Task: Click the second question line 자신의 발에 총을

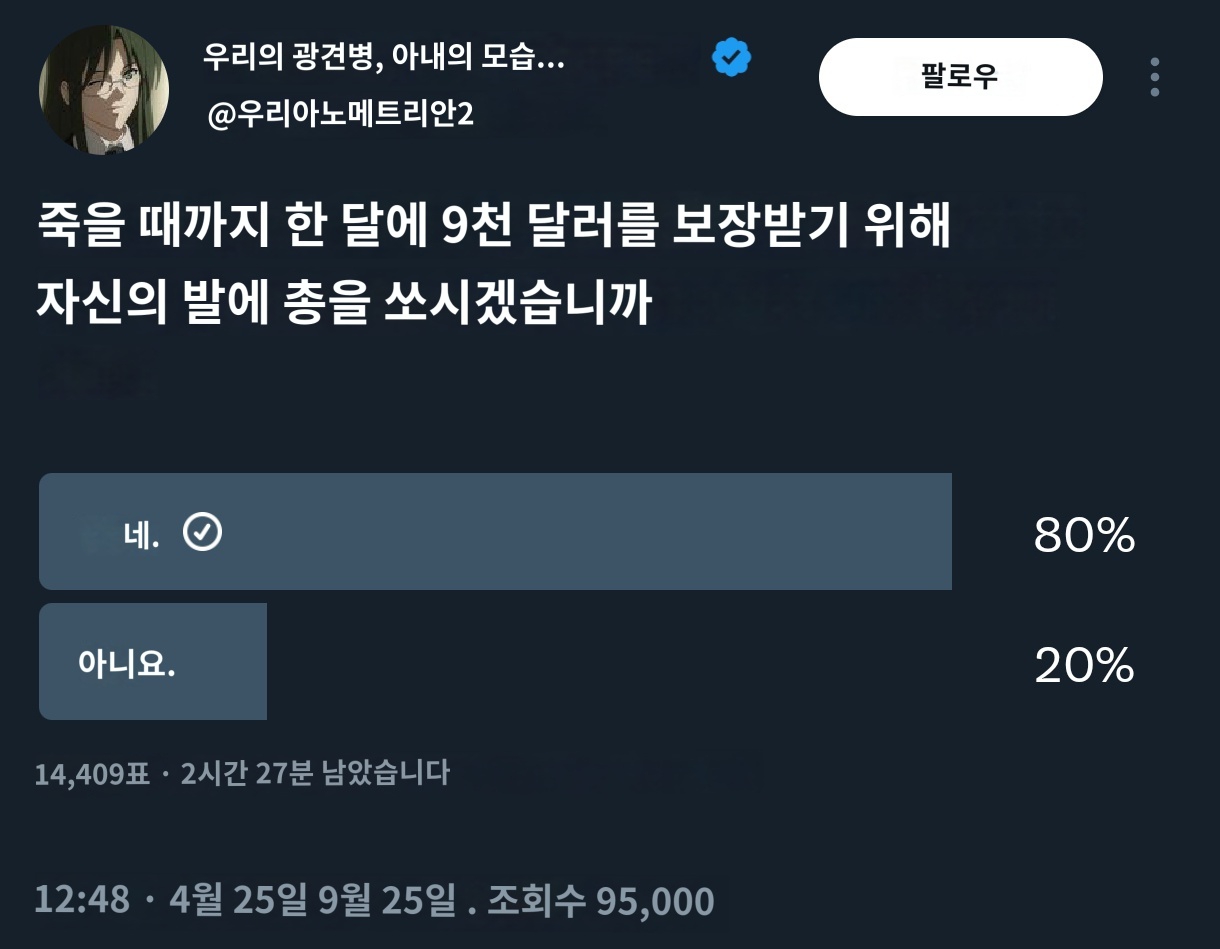Action: tap(345, 300)
